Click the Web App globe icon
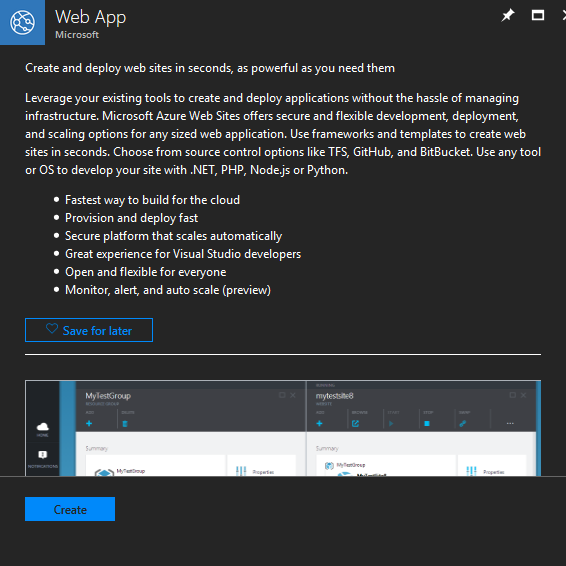This screenshot has height=566, width=566. [x=22, y=22]
